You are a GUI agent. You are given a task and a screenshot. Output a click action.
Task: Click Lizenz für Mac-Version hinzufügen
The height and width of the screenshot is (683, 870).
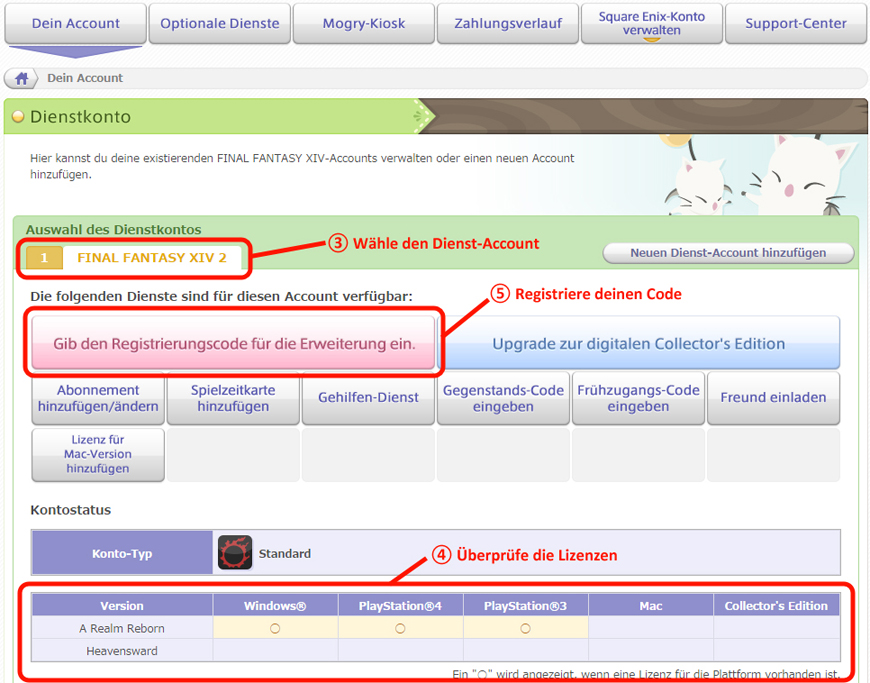point(98,454)
